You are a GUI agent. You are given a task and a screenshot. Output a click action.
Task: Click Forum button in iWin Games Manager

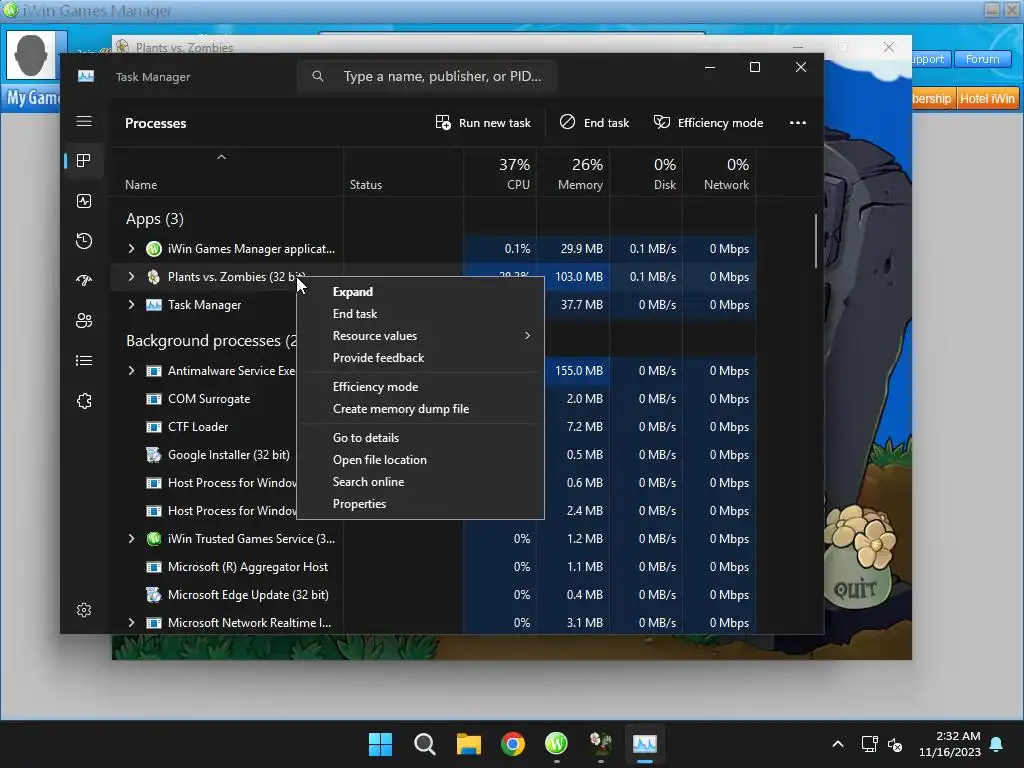click(982, 59)
